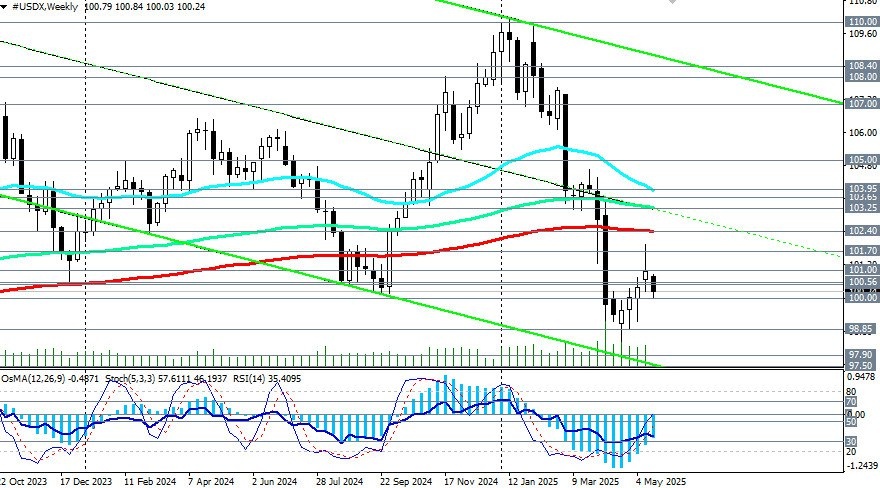This screenshot has height=488, width=880.
Task: Select the 97.50 price level label
Action: pos(861,365)
